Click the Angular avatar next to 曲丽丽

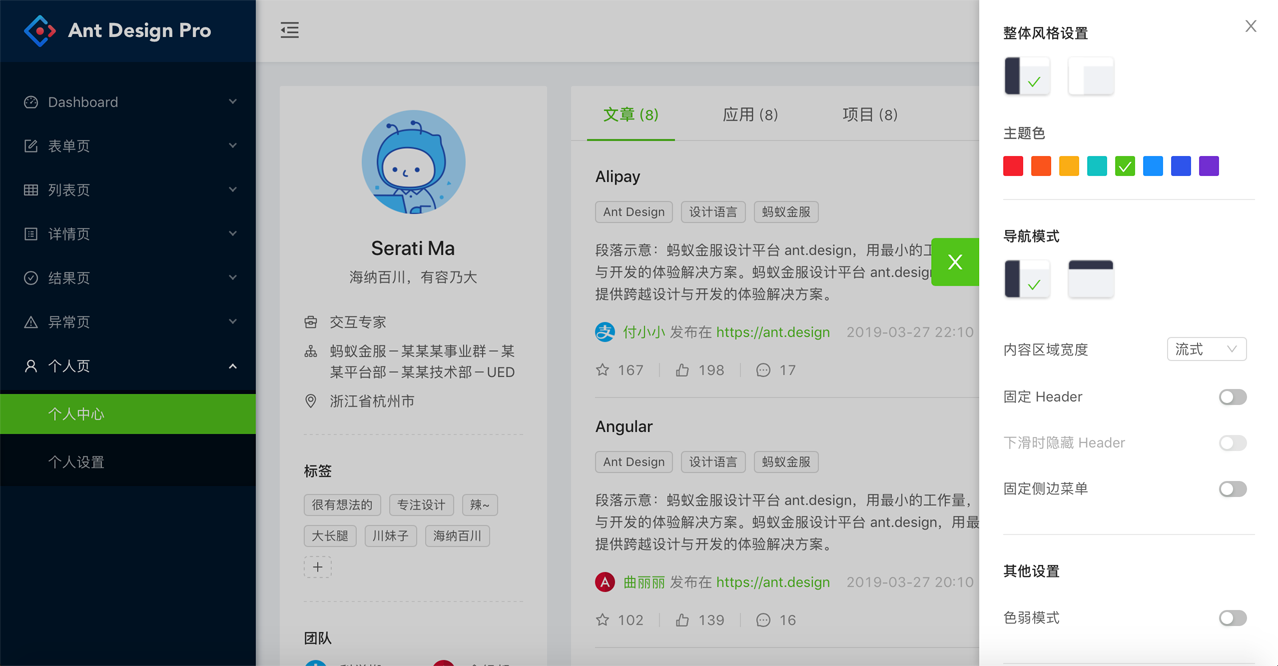605,582
